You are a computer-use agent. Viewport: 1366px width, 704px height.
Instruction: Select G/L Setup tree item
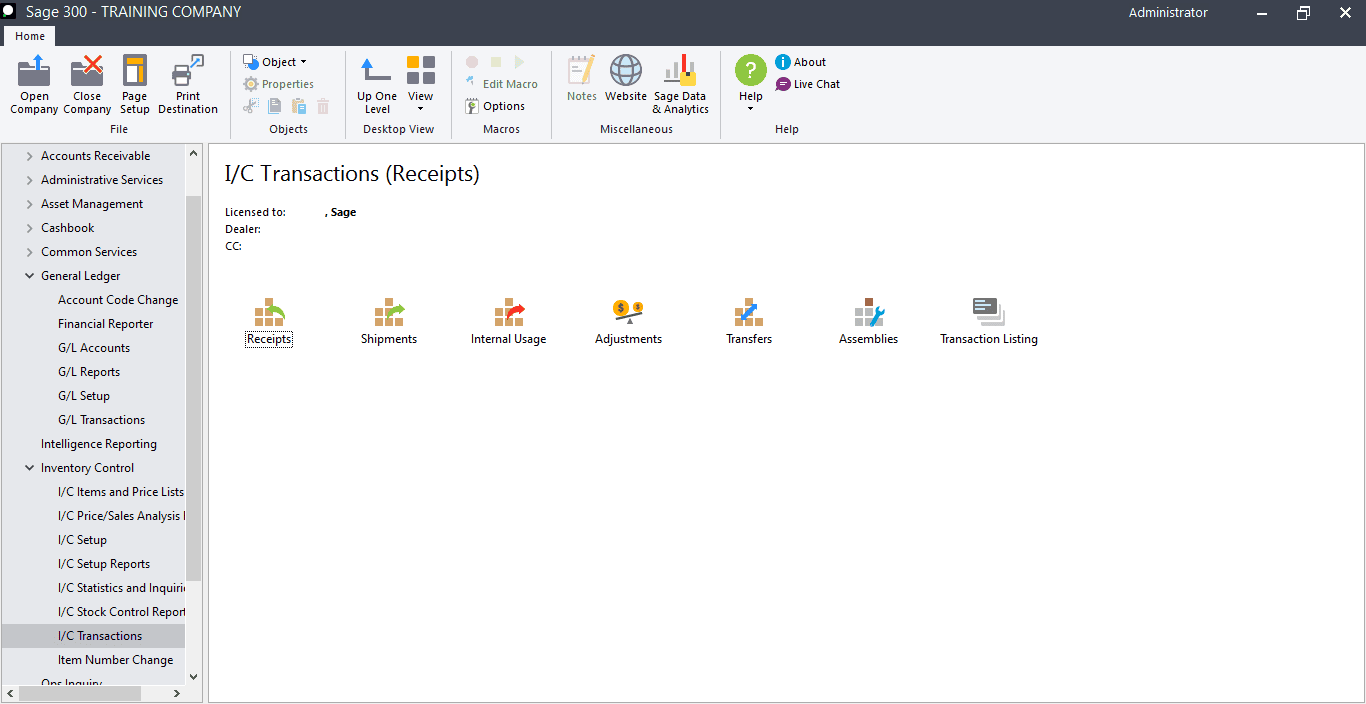[84, 396]
